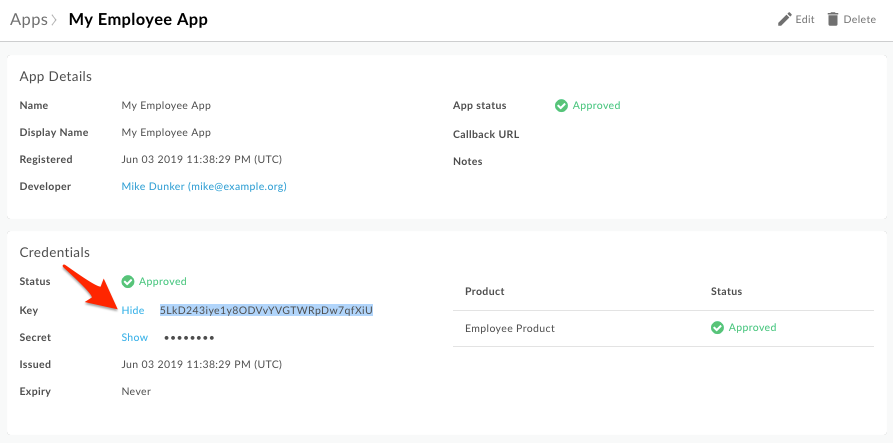
Task: Click the Edit button label
Action: tap(805, 19)
